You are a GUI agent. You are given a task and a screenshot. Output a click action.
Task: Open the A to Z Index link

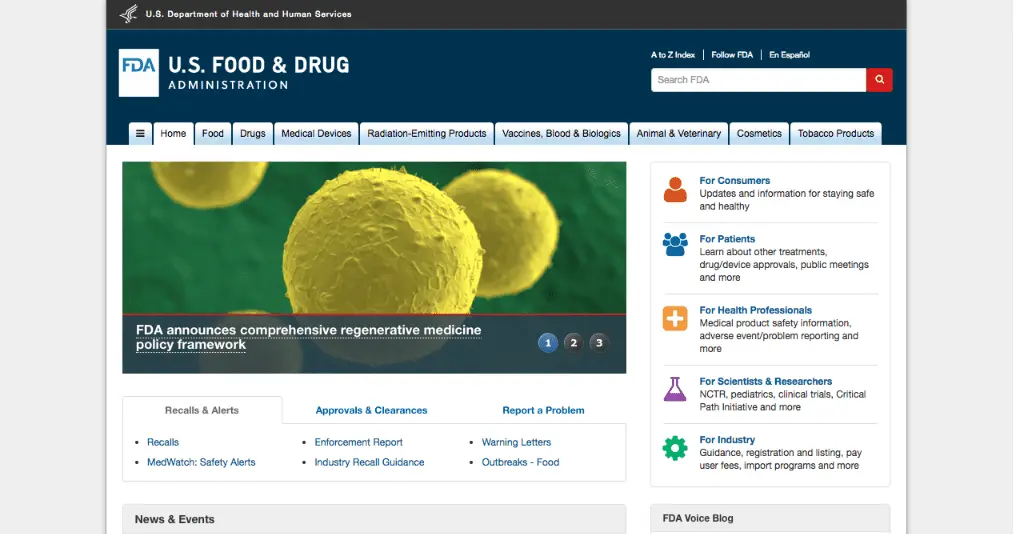pos(673,55)
